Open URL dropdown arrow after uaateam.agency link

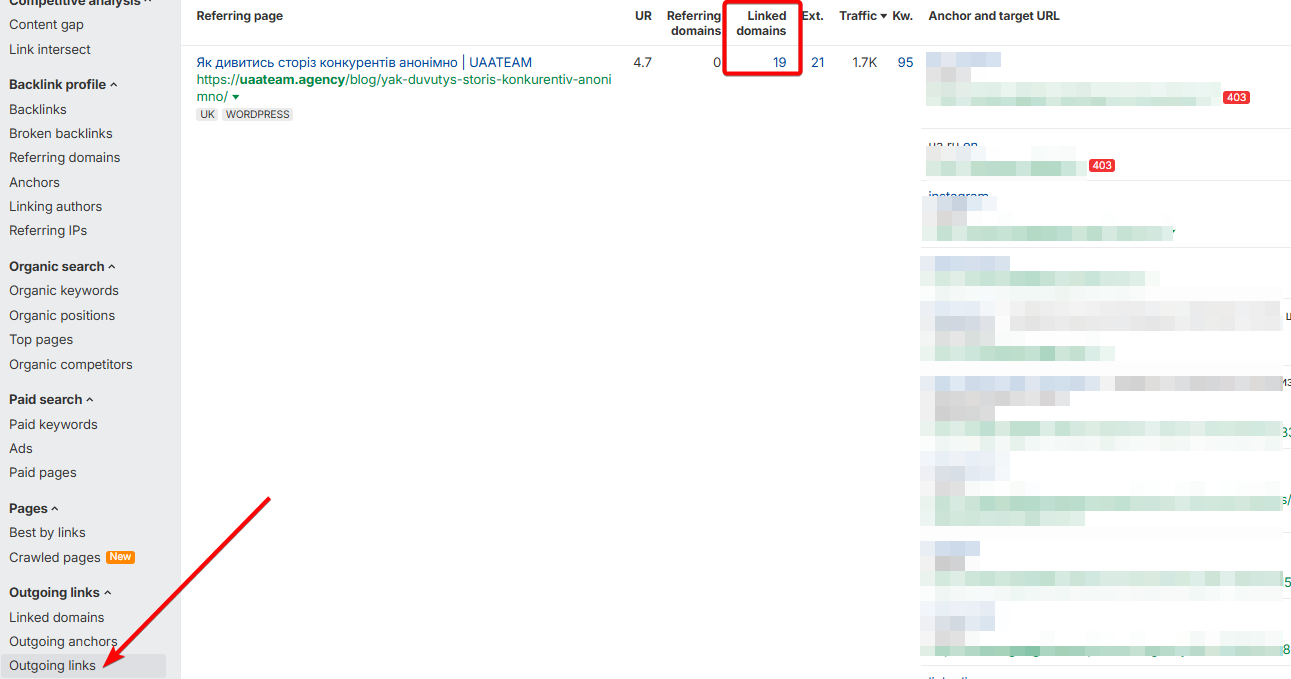point(236,97)
